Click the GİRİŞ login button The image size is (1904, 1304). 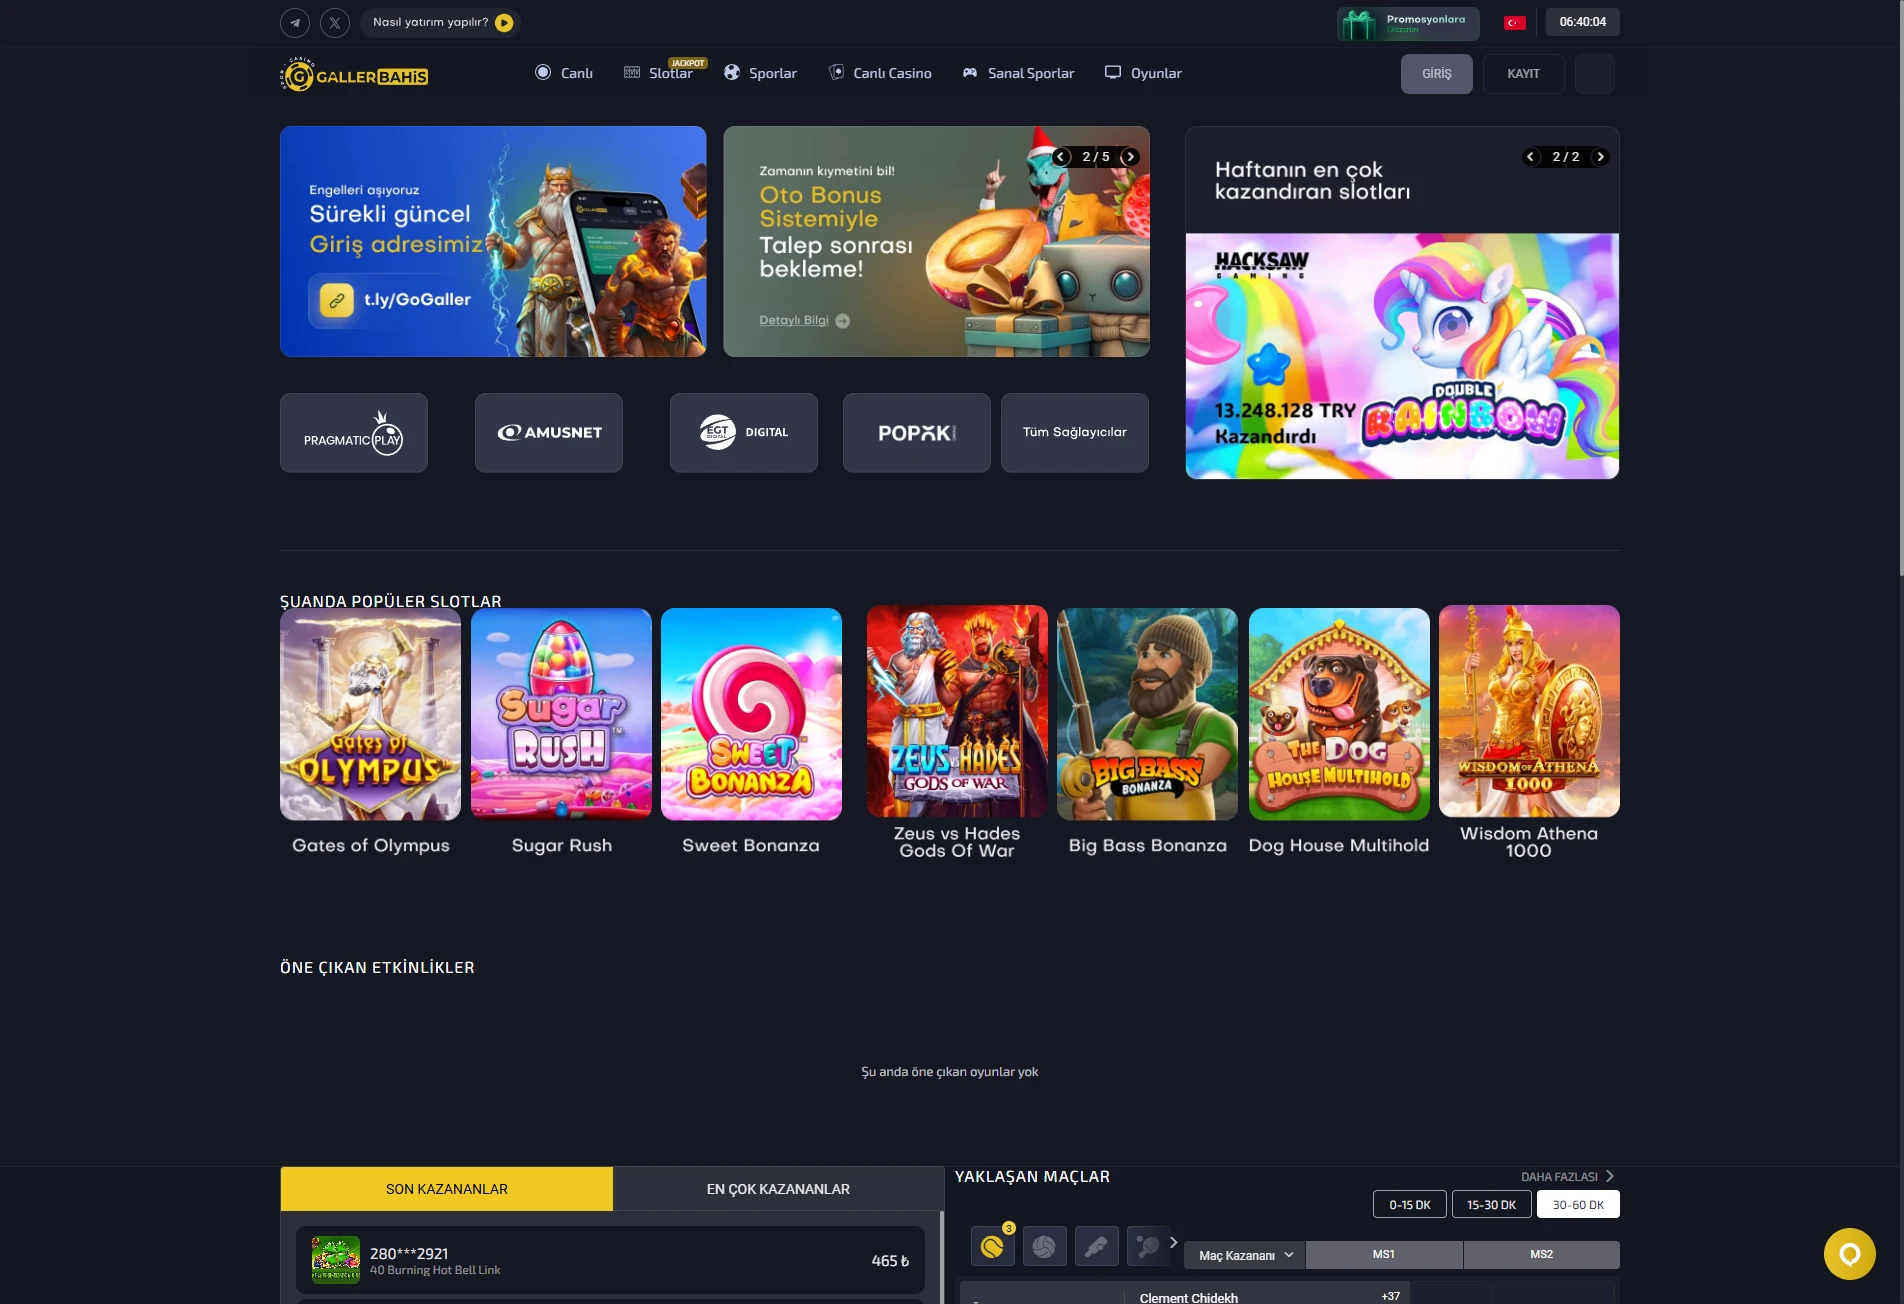1436,74
